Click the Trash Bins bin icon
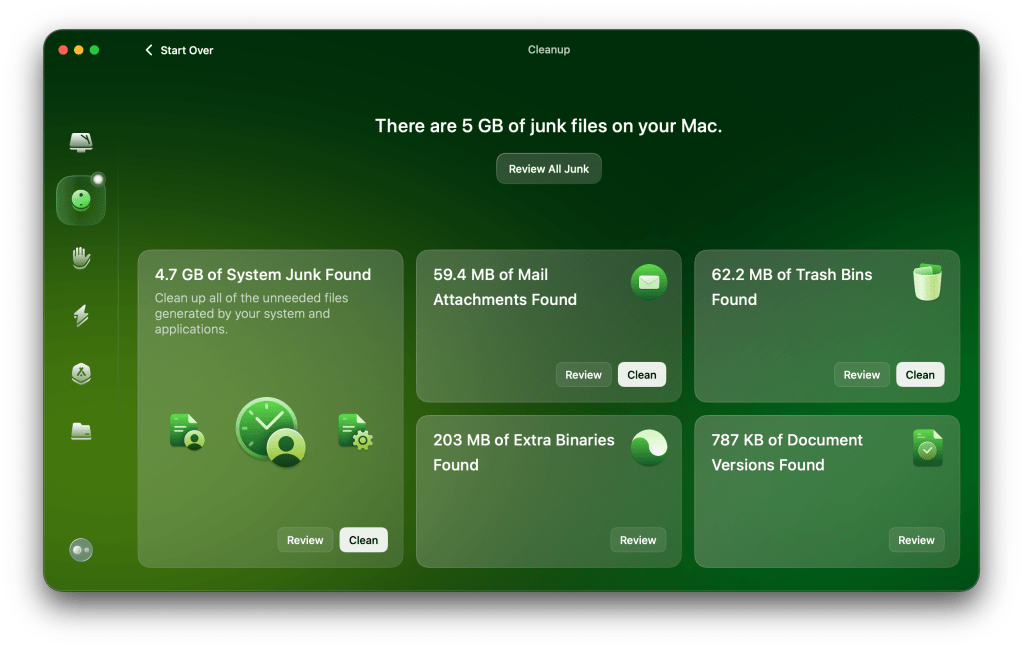1023x649 pixels. tap(927, 282)
